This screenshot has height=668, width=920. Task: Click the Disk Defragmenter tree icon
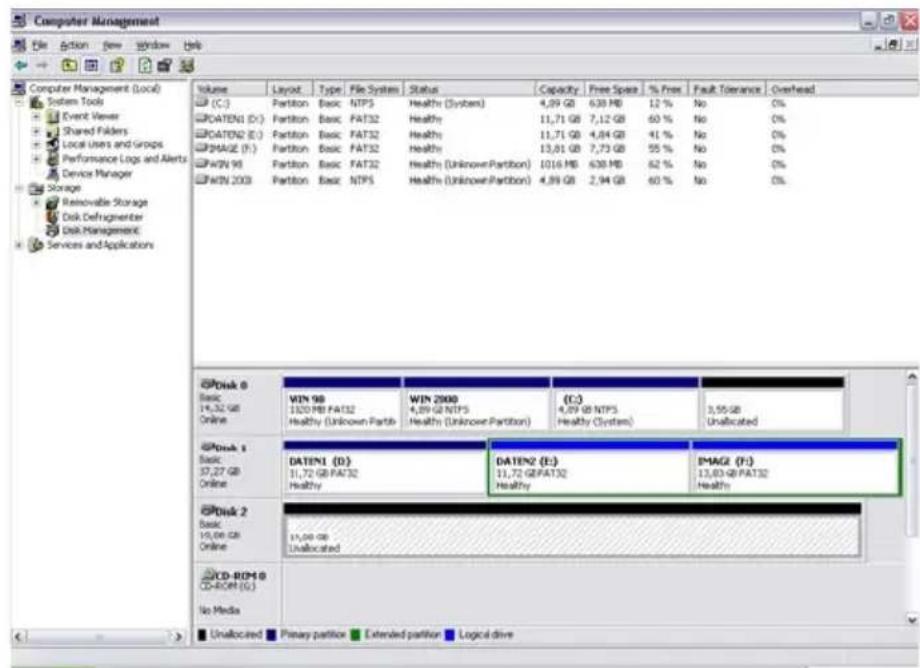(53, 216)
